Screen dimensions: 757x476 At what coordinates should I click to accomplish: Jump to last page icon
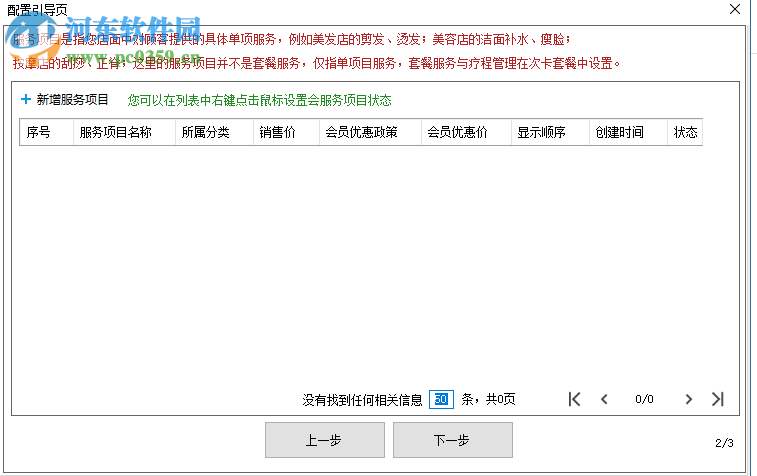pos(718,399)
